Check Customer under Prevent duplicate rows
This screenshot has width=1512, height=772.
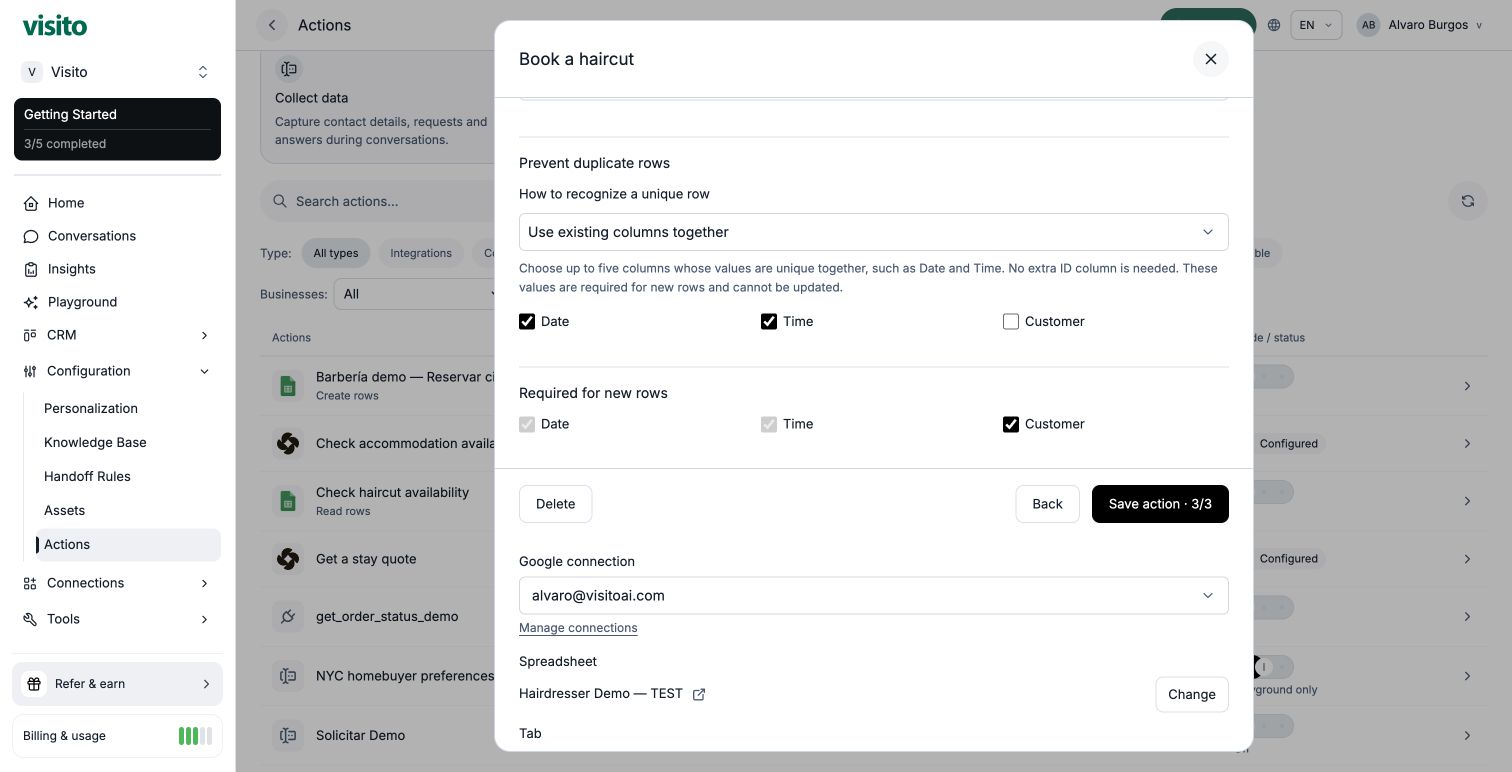pos(1011,321)
